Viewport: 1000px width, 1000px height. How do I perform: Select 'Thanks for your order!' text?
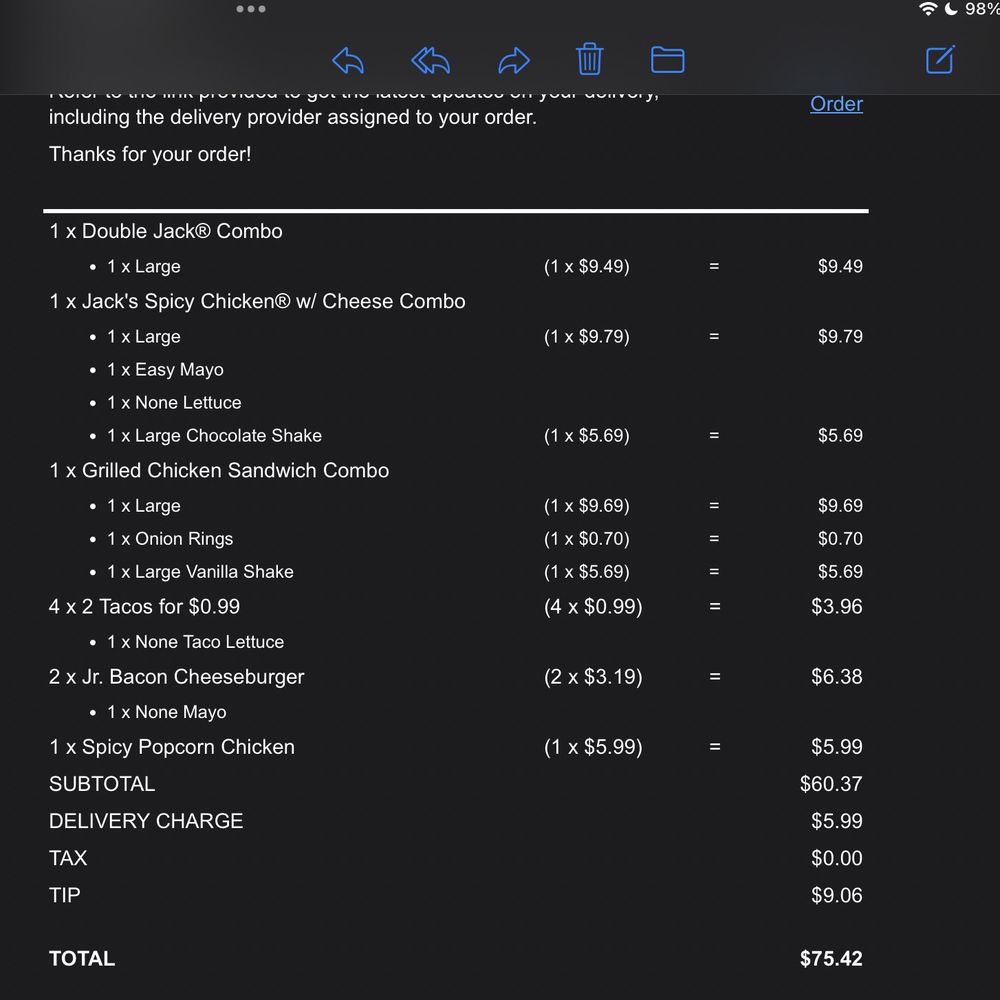click(x=150, y=154)
